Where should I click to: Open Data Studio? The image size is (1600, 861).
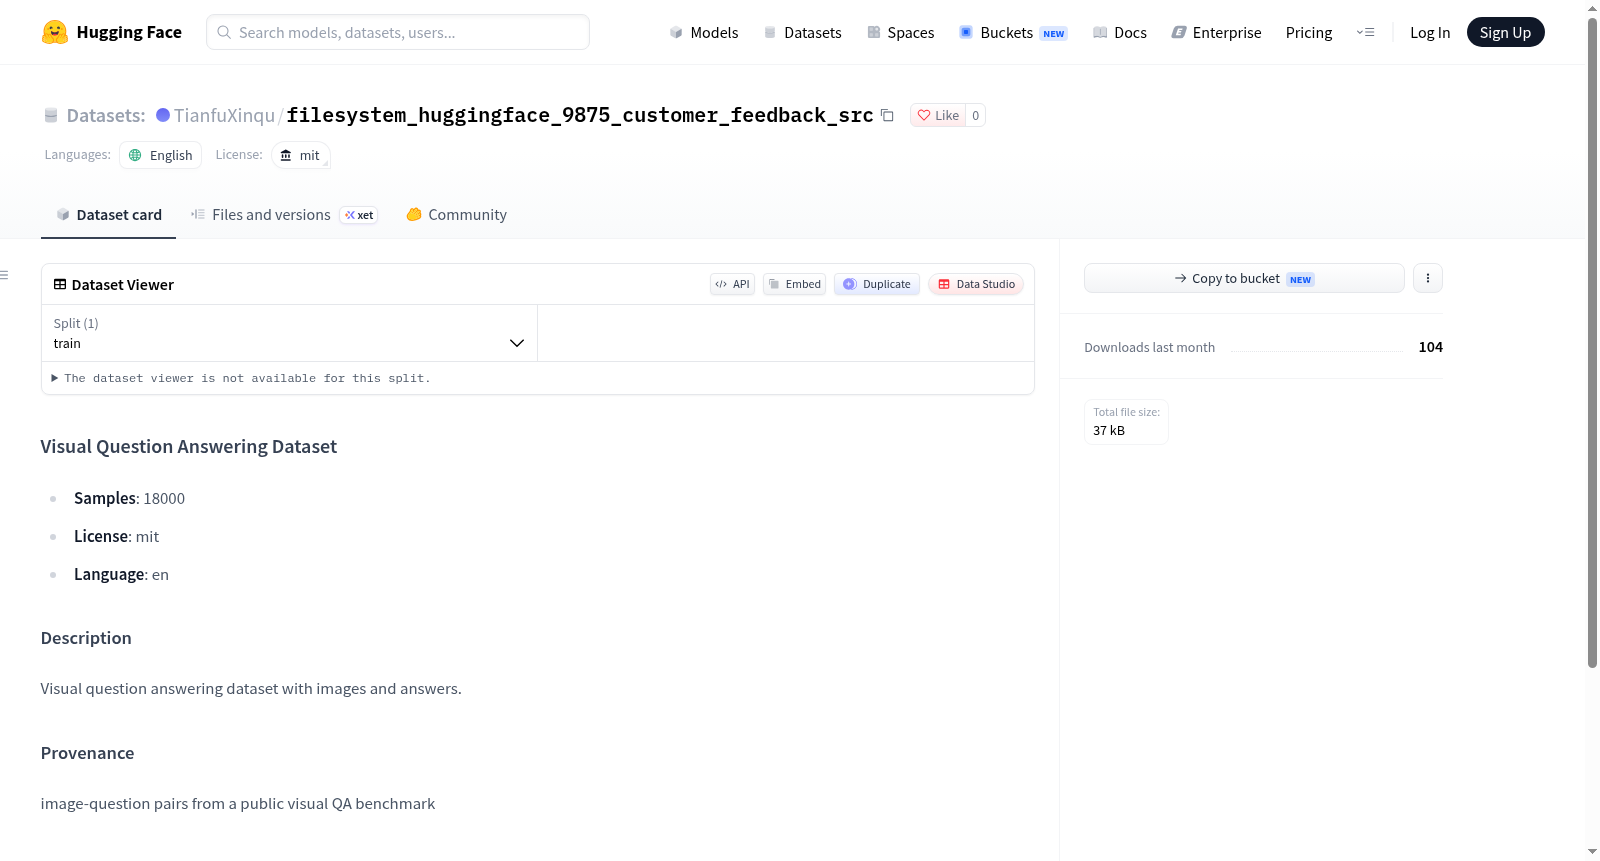tap(976, 284)
